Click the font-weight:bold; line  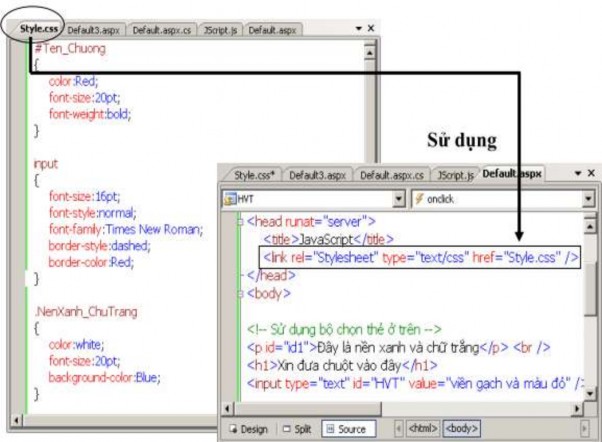click(x=90, y=114)
